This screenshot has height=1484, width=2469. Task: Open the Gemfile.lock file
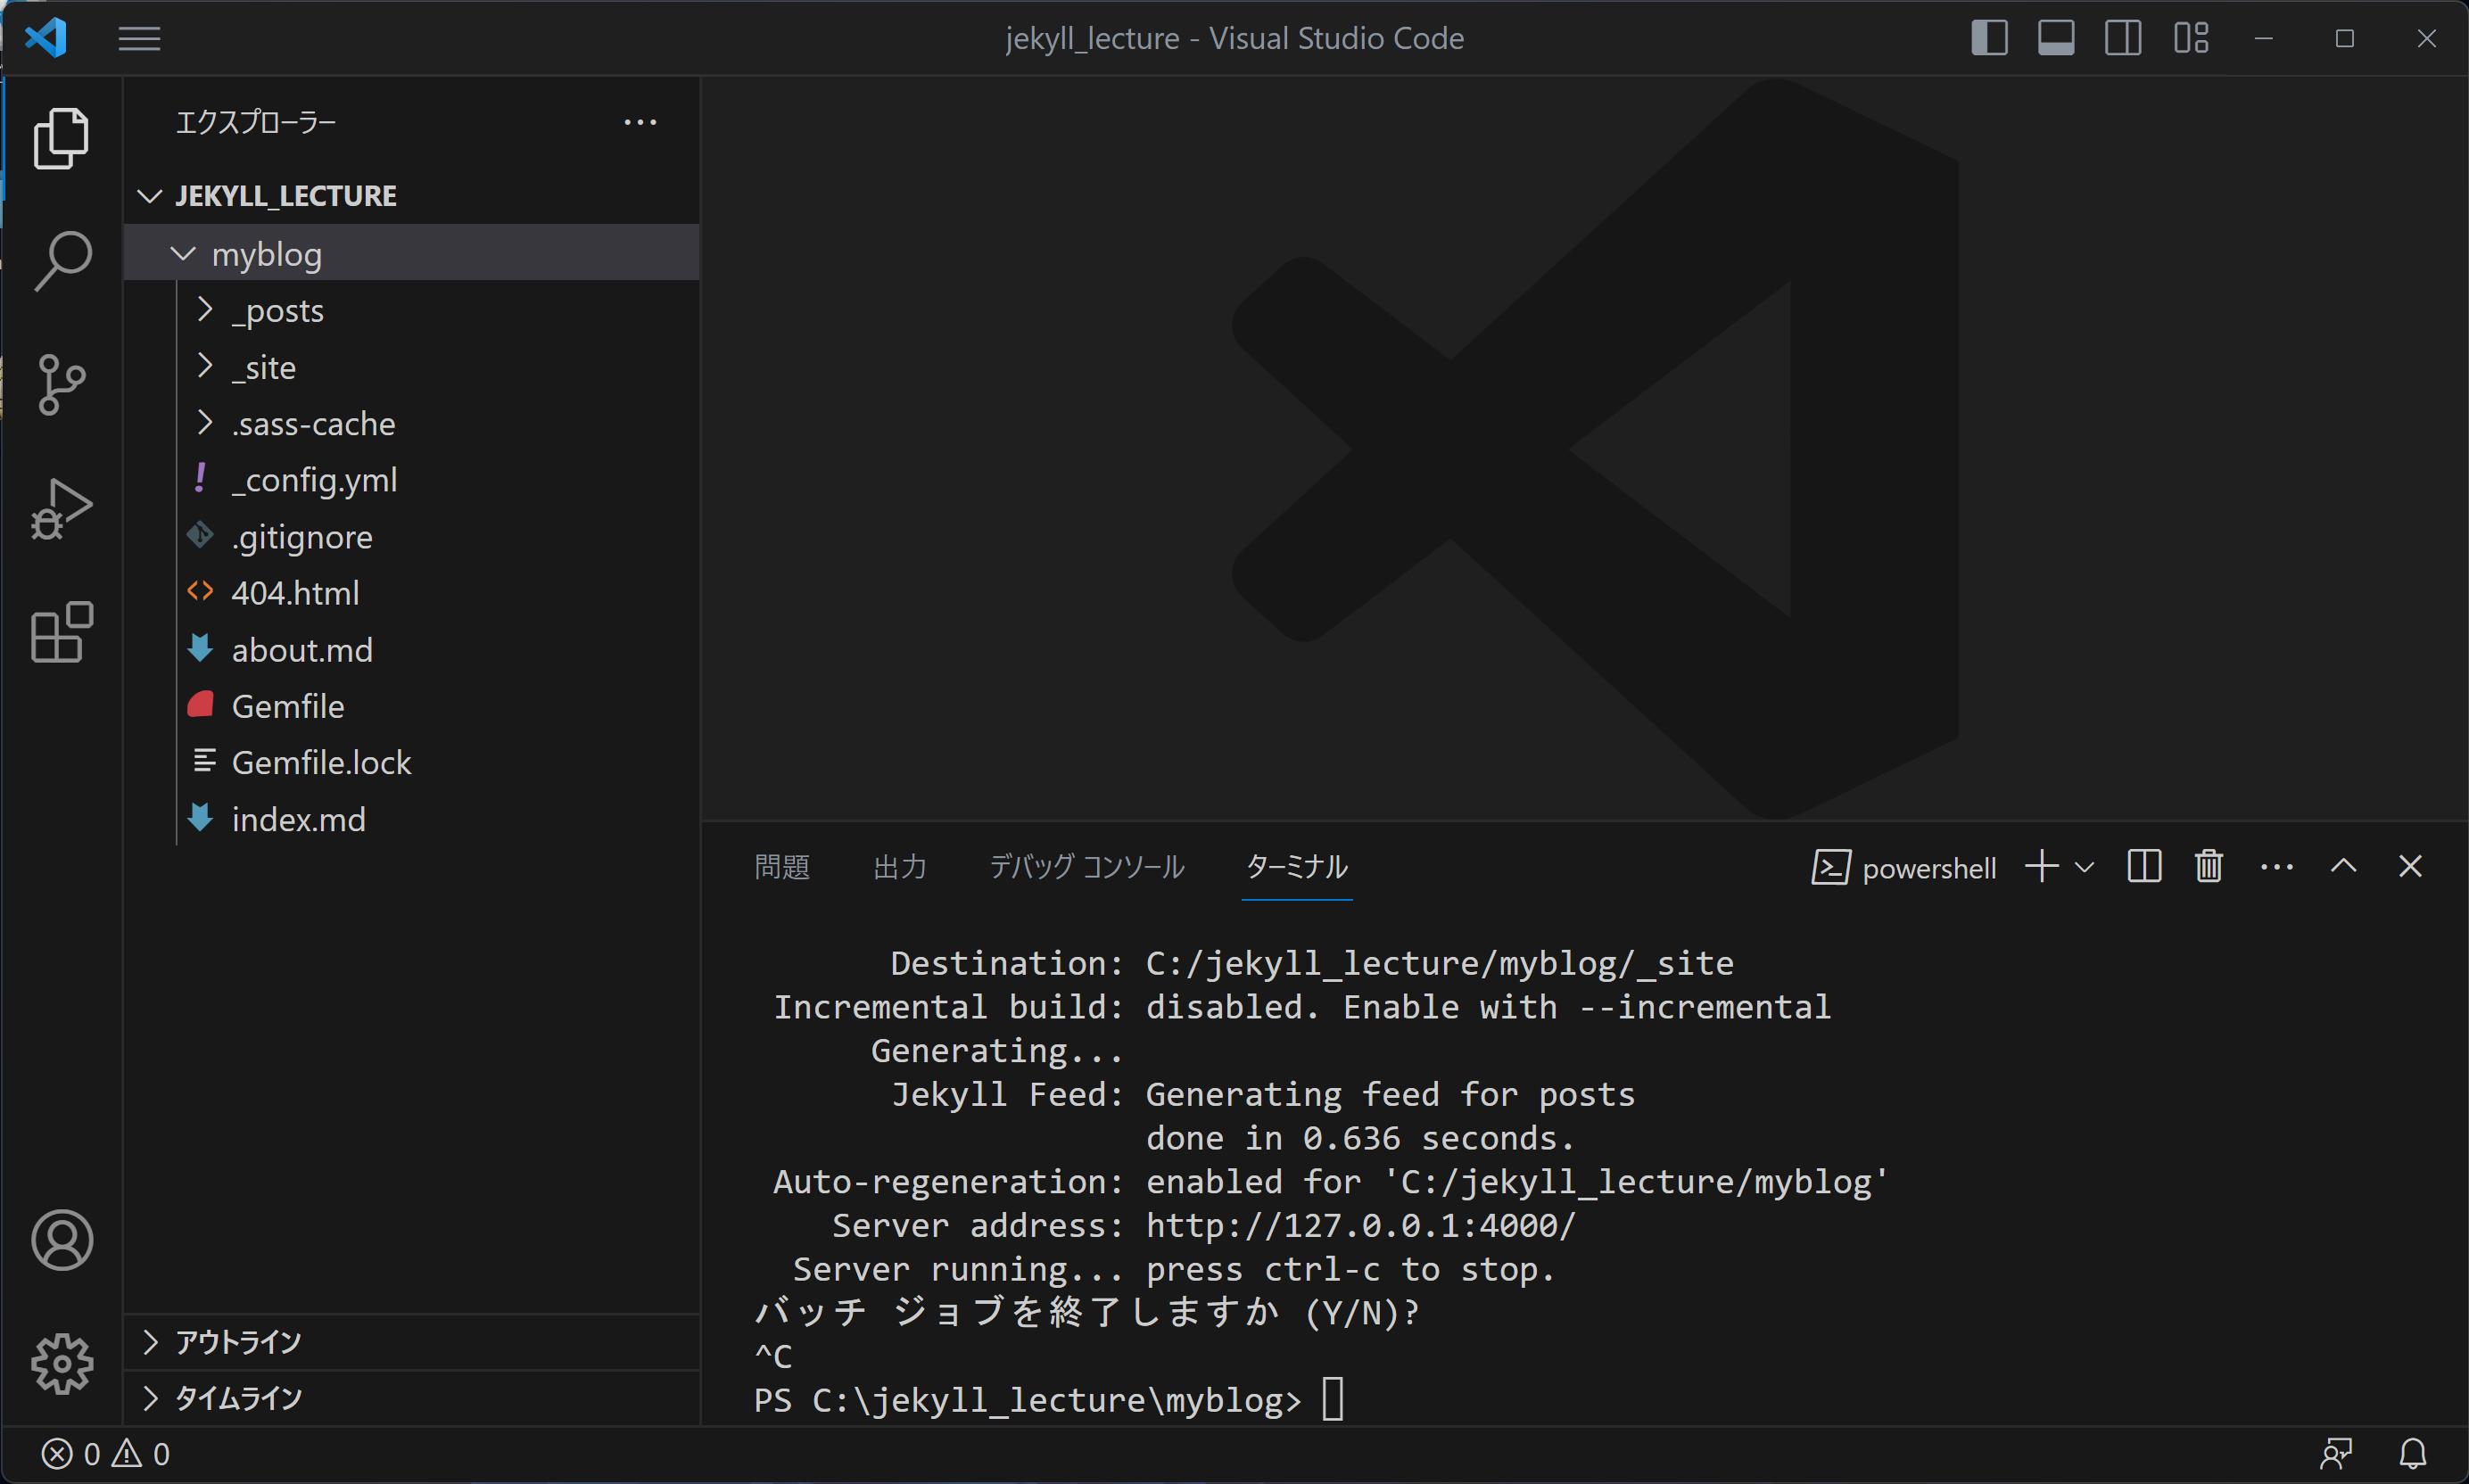410,763
